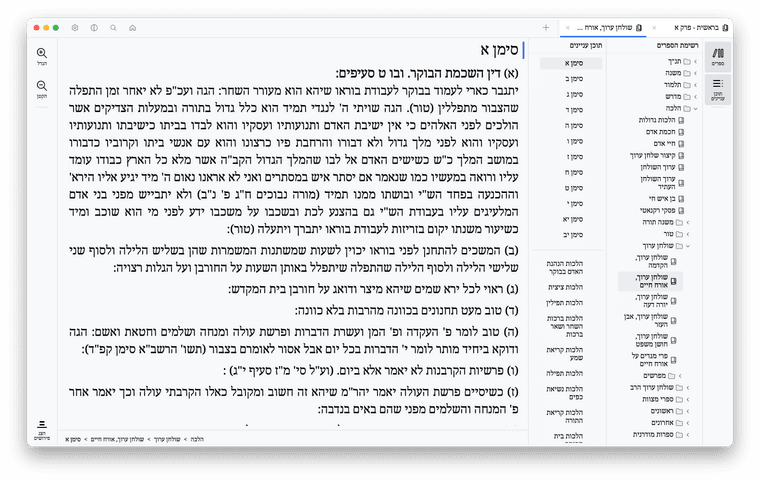Toggle the תוכן עניינים sidebar panel button
This screenshot has height=482, width=760.
pyautogui.click(x=717, y=89)
